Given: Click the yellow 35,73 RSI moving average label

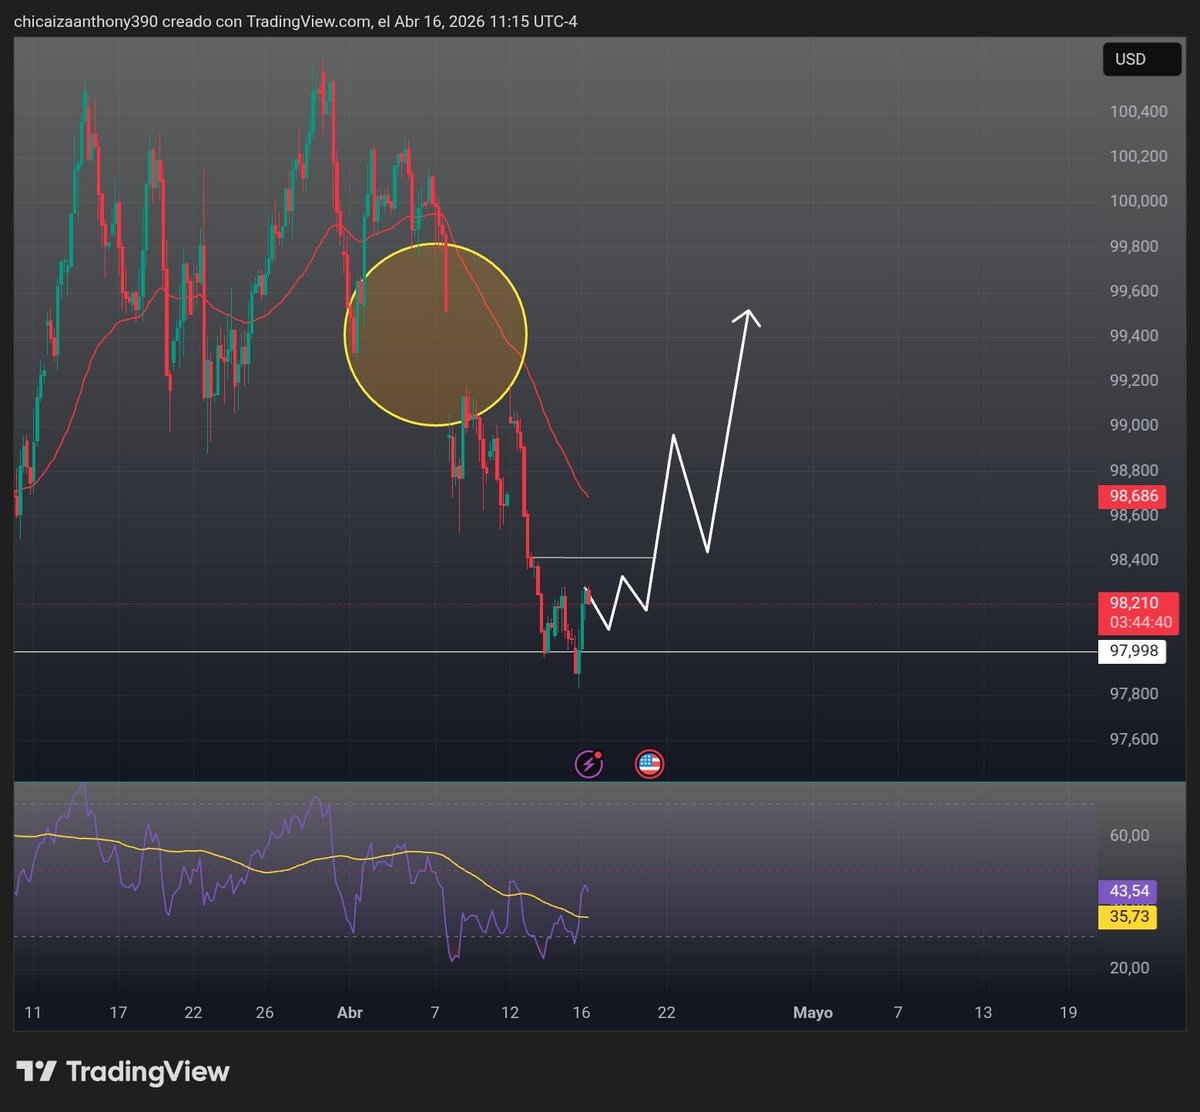Looking at the screenshot, I should pos(1128,916).
